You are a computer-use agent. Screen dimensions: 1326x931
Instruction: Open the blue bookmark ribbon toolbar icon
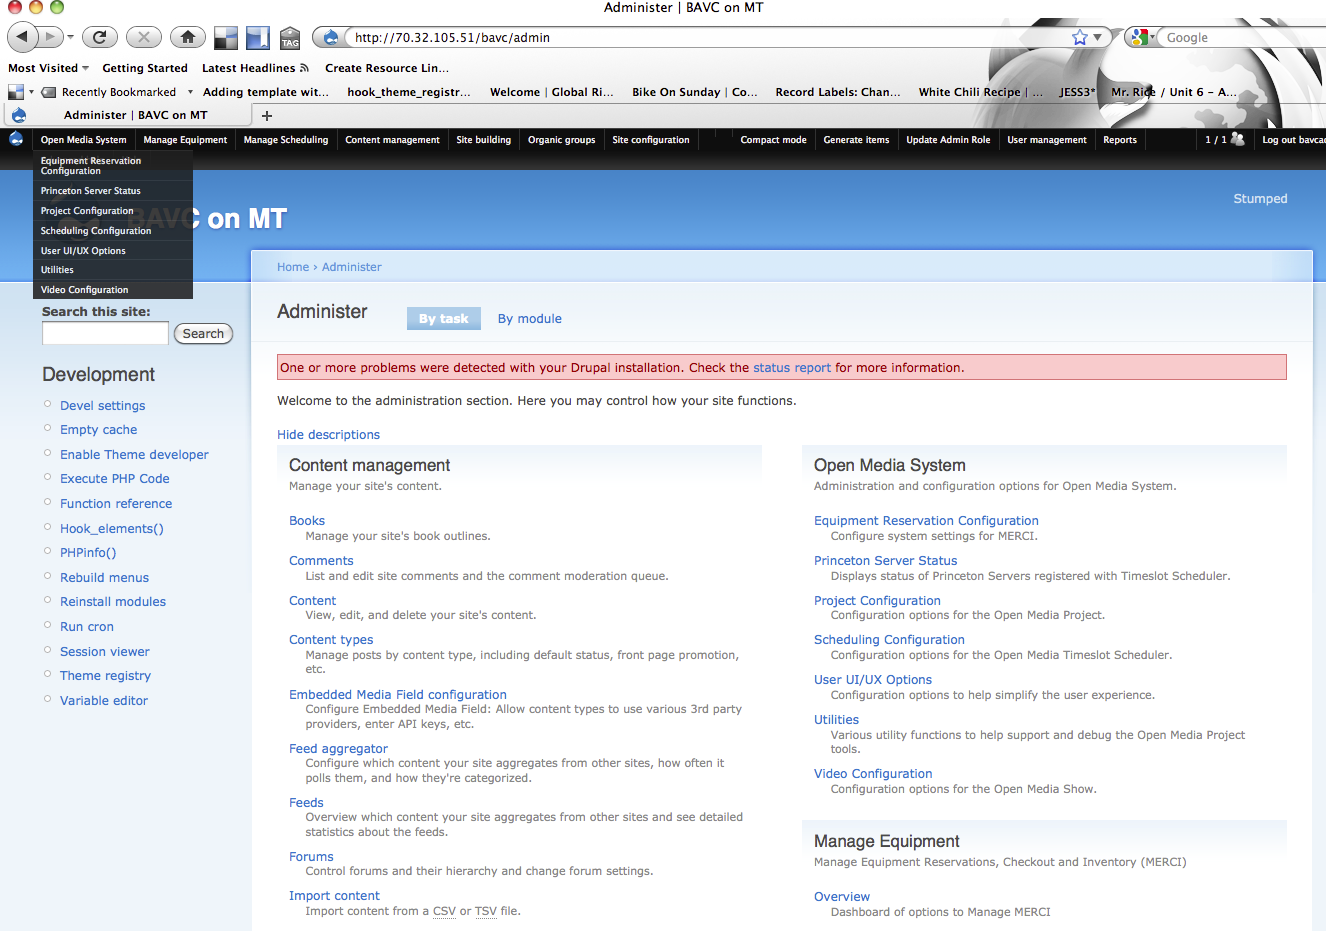click(x=258, y=38)
